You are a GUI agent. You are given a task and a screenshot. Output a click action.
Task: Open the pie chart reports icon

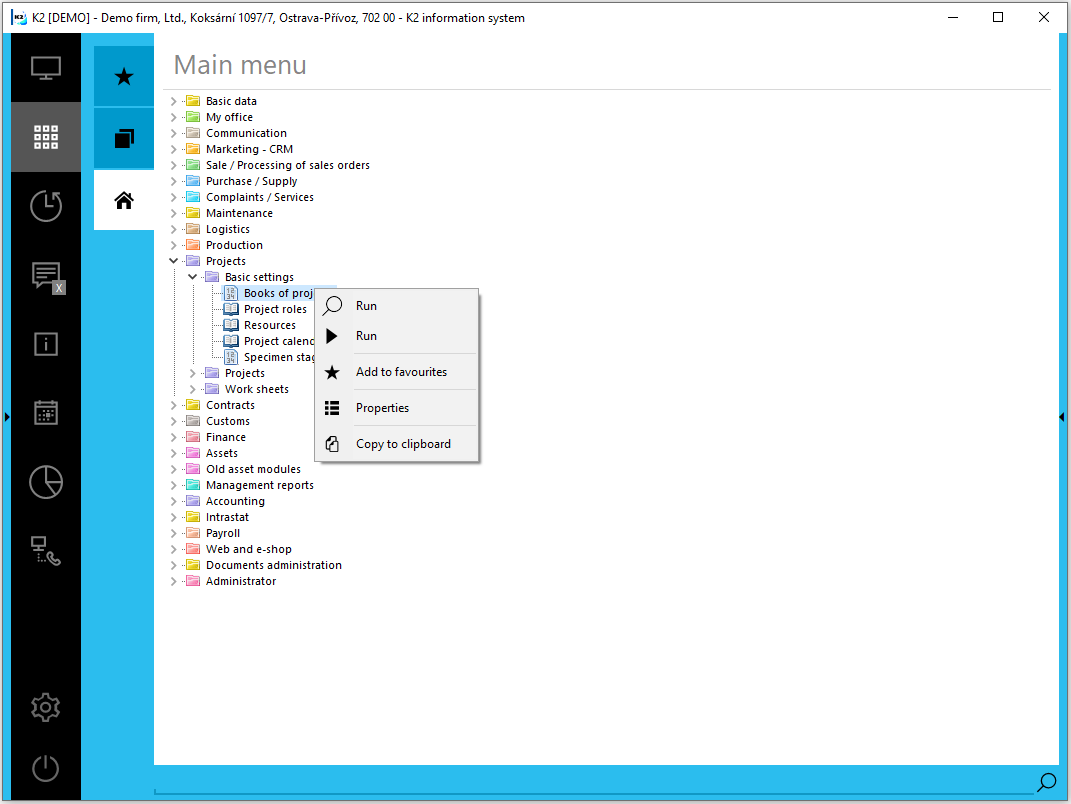point(46,482)
